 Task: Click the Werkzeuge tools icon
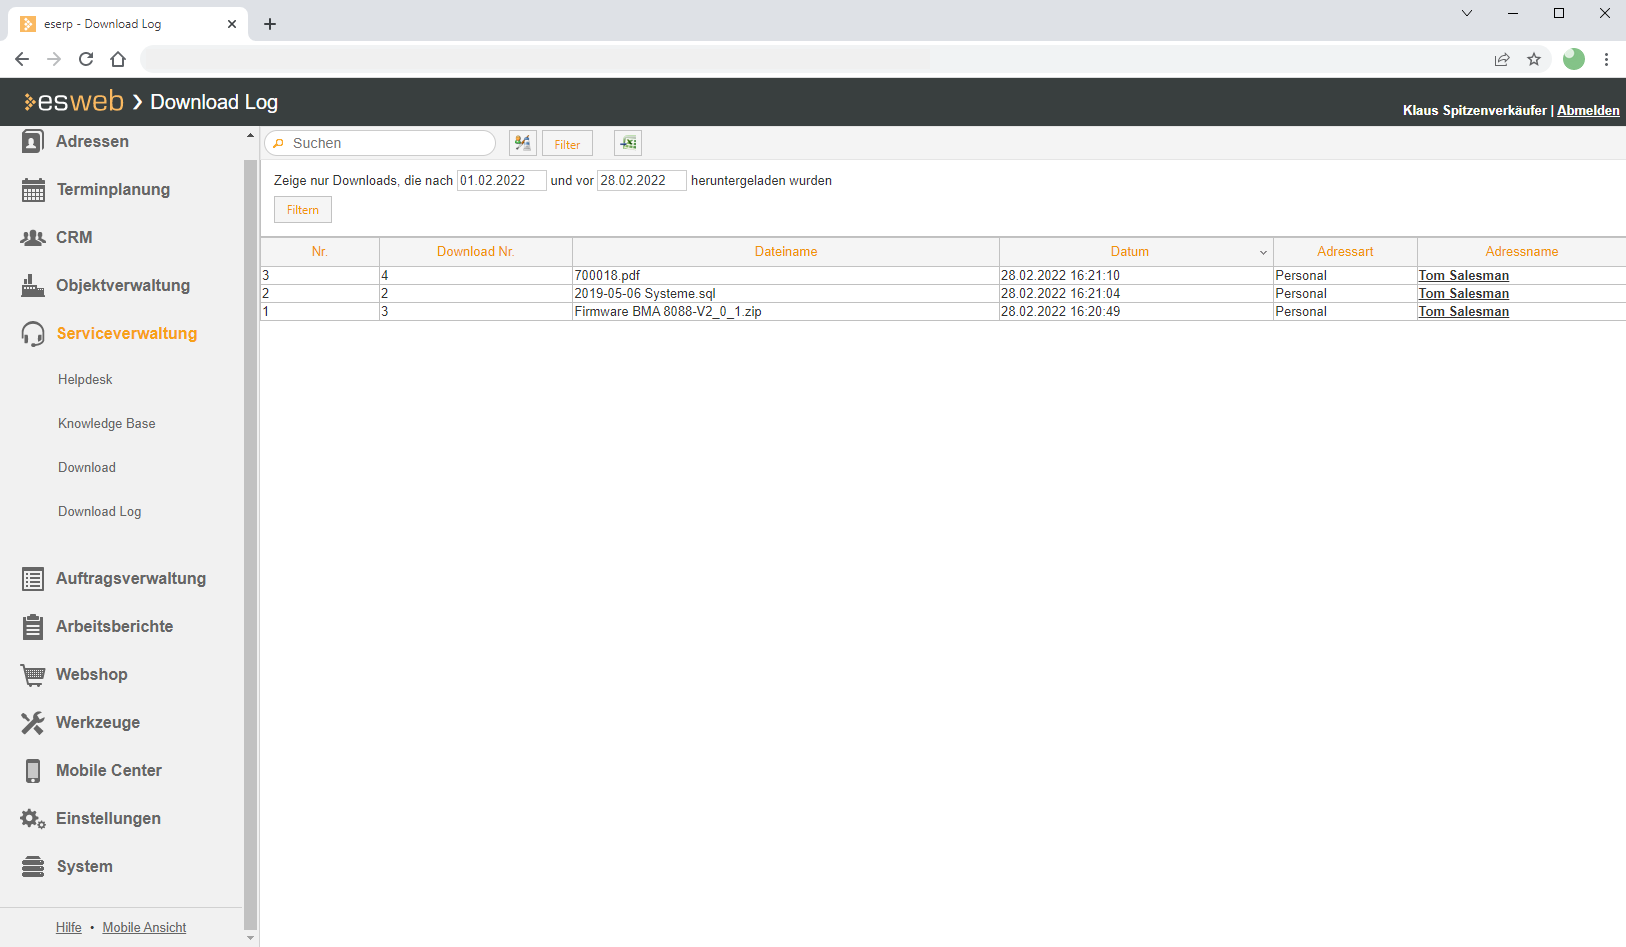(x=33, y=723)
